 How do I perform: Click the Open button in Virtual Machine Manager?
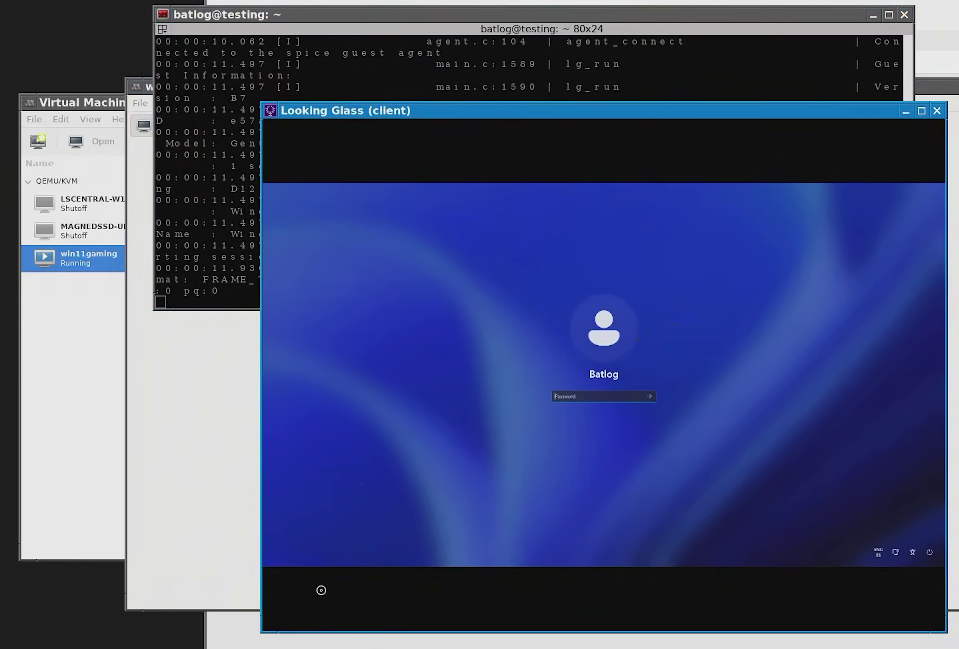tap(92, 141)
